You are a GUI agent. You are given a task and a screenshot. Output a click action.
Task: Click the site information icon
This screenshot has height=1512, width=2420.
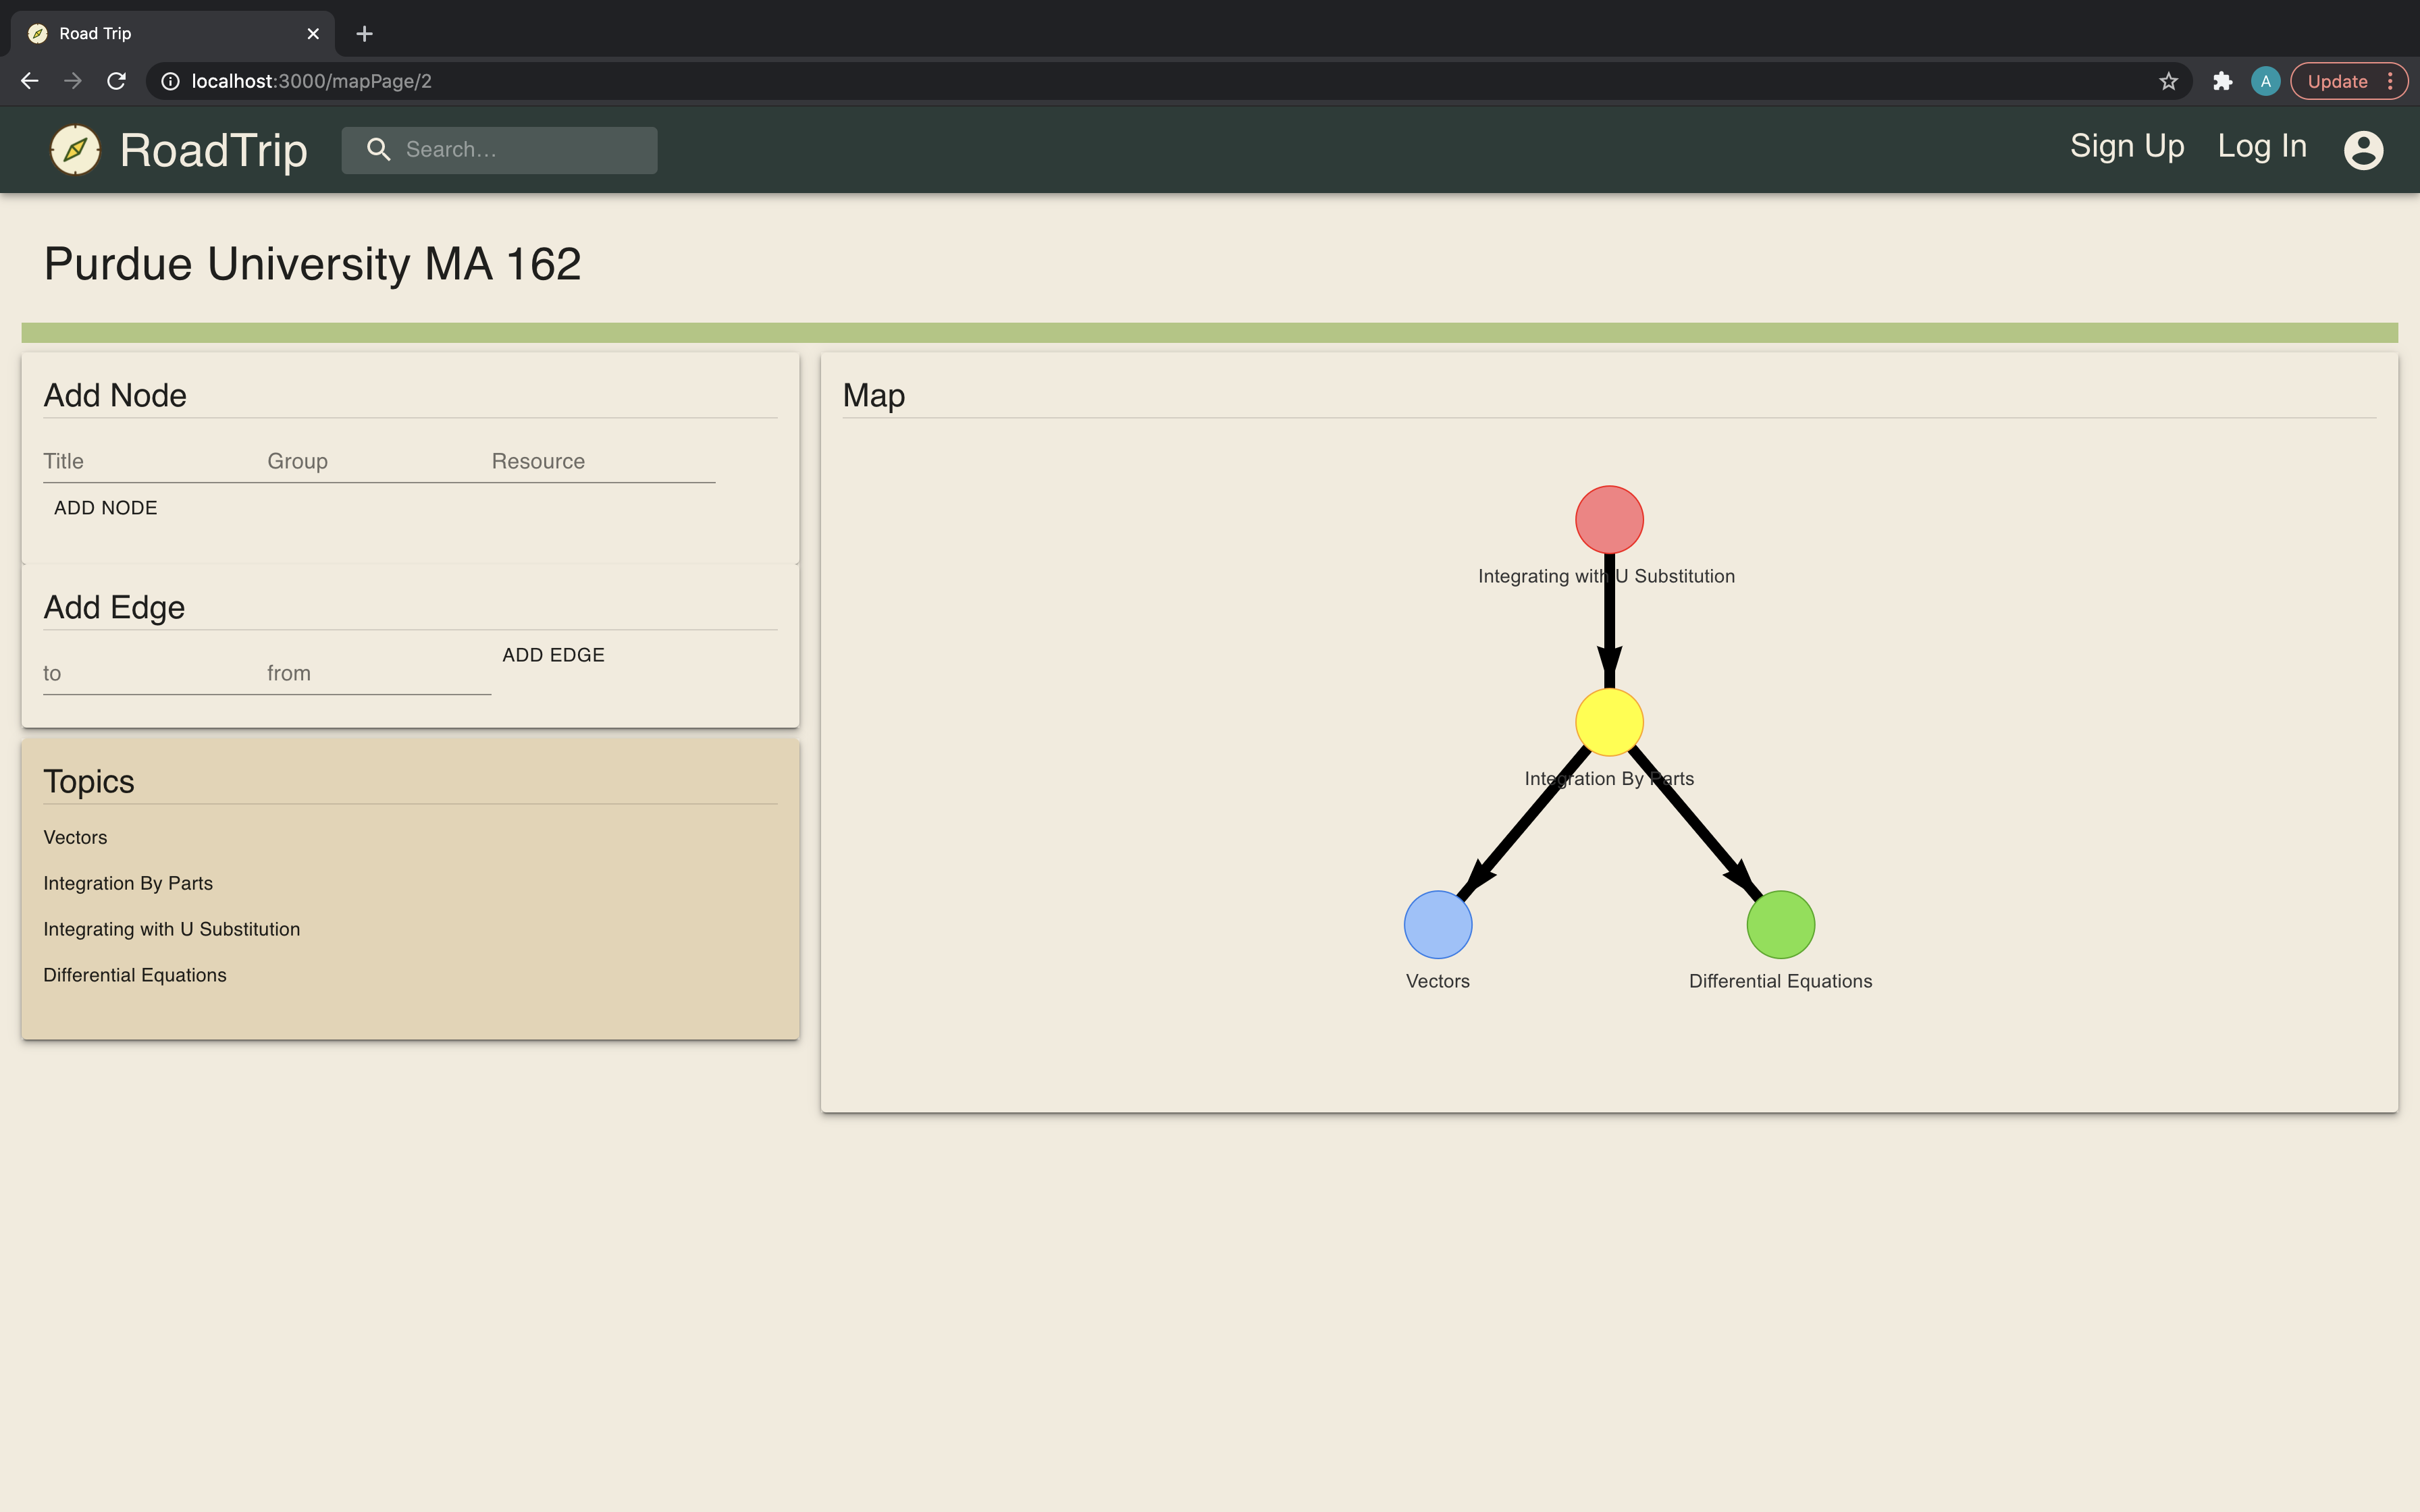(171, 81)
